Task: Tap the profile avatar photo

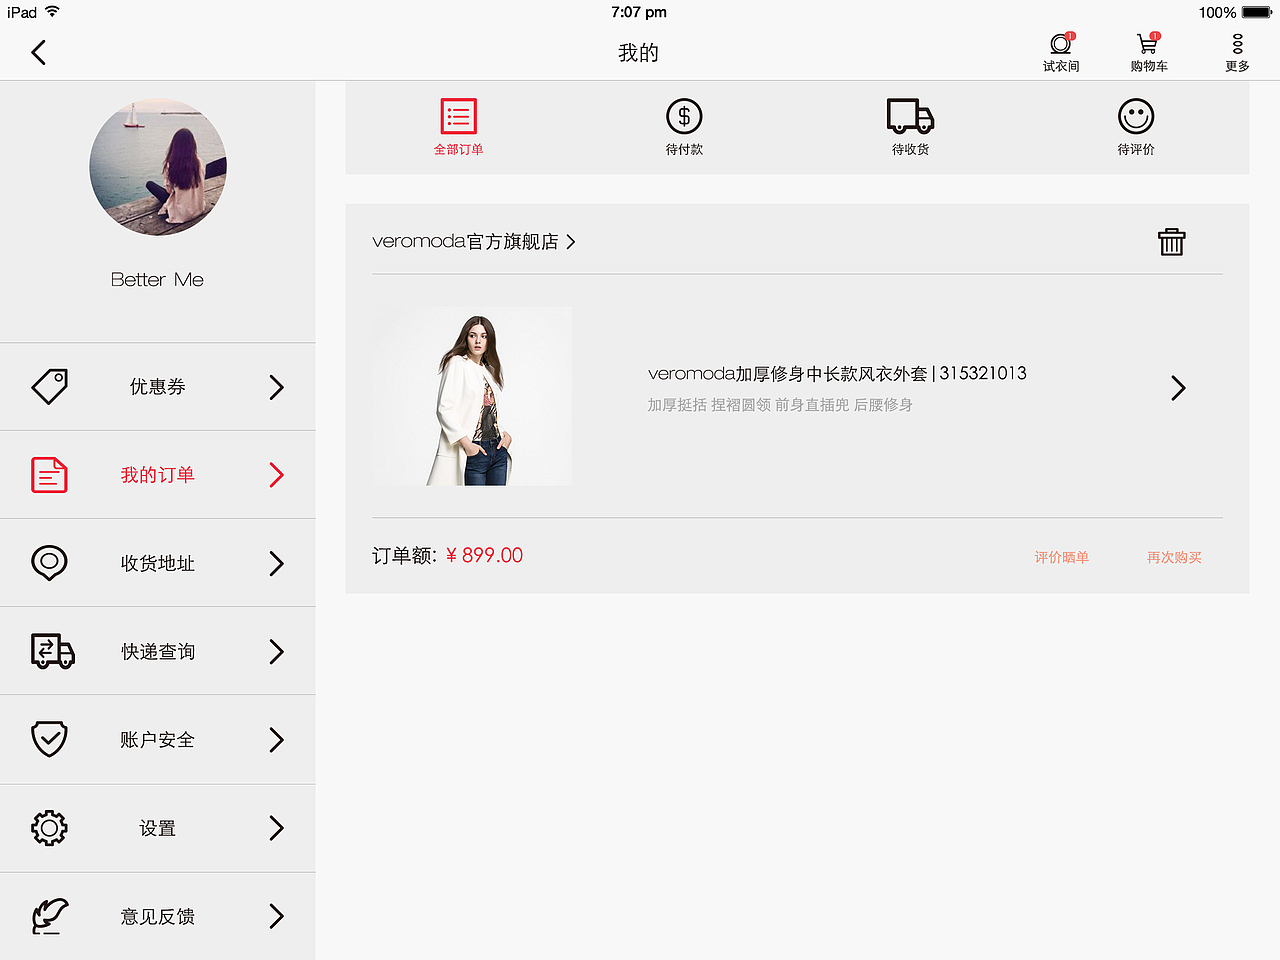Action: [158, 167]
